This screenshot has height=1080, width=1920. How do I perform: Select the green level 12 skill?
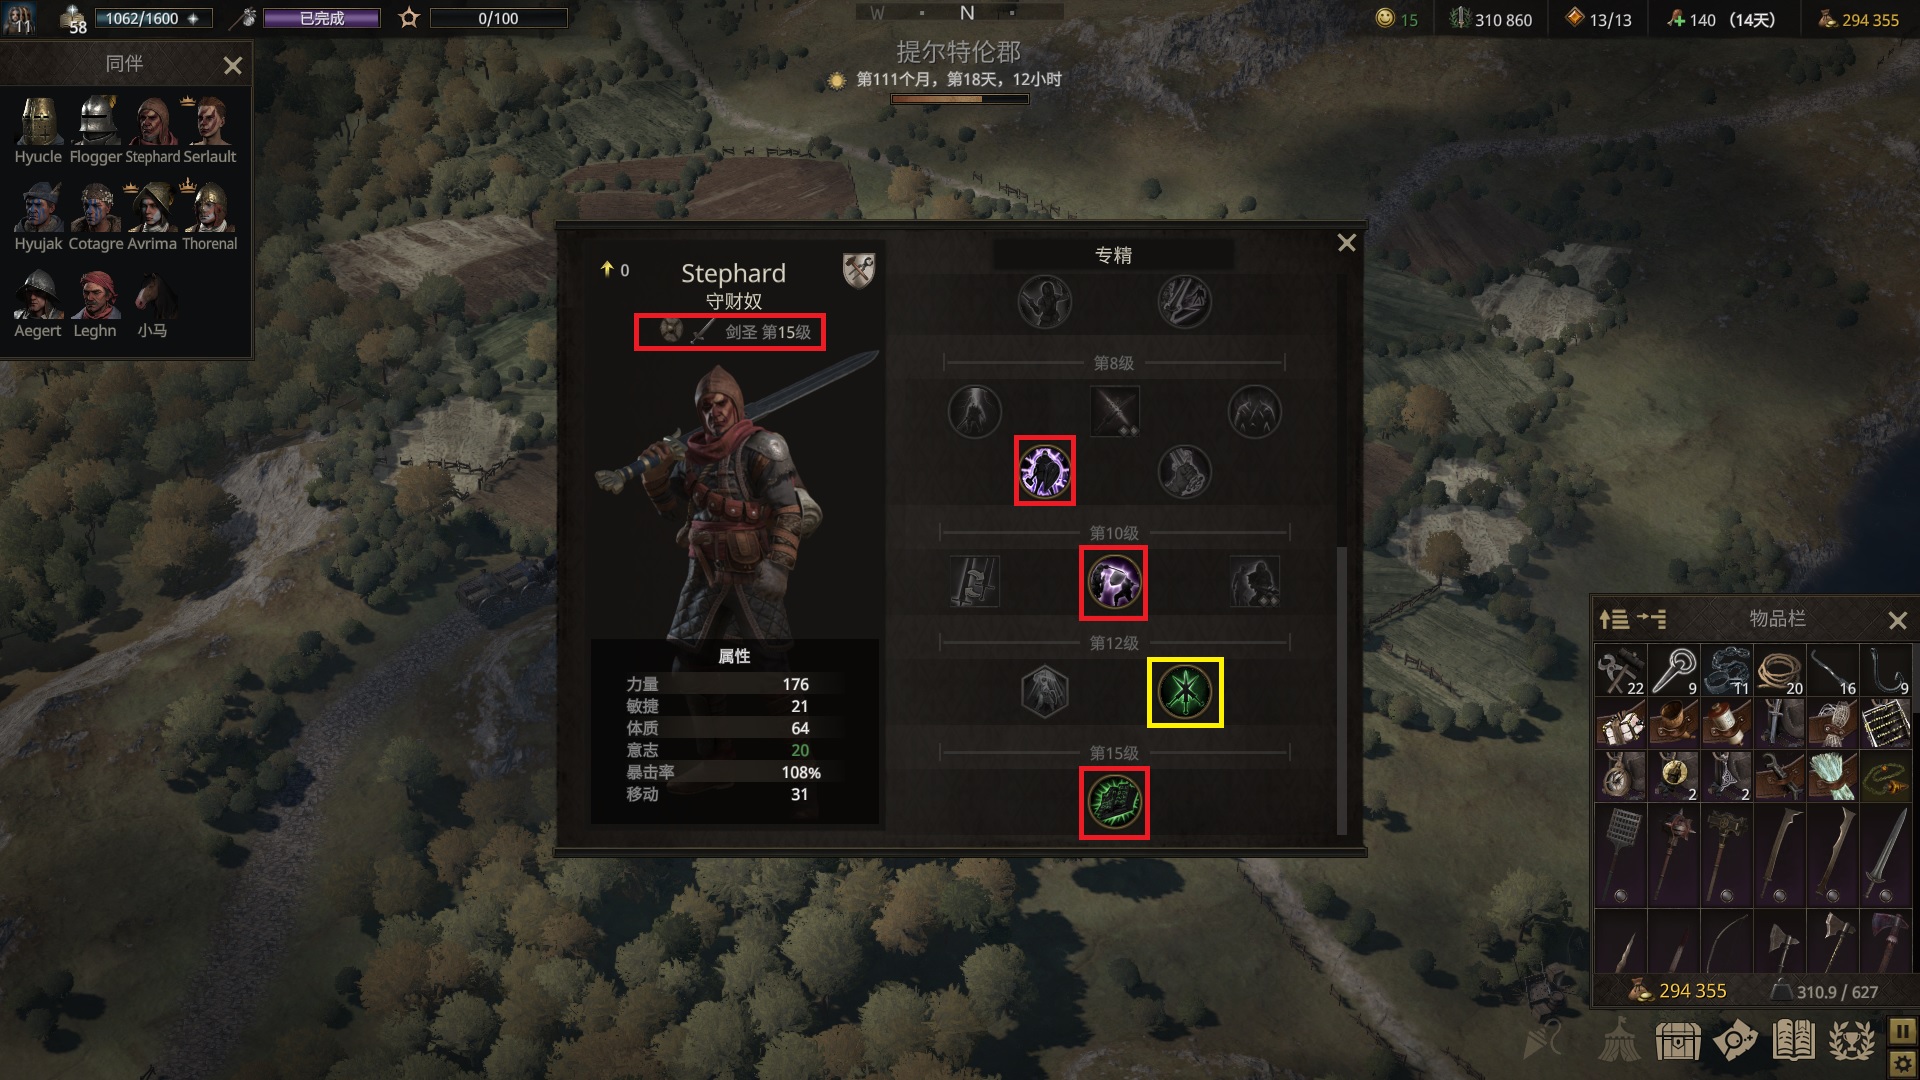(1185, 692)
